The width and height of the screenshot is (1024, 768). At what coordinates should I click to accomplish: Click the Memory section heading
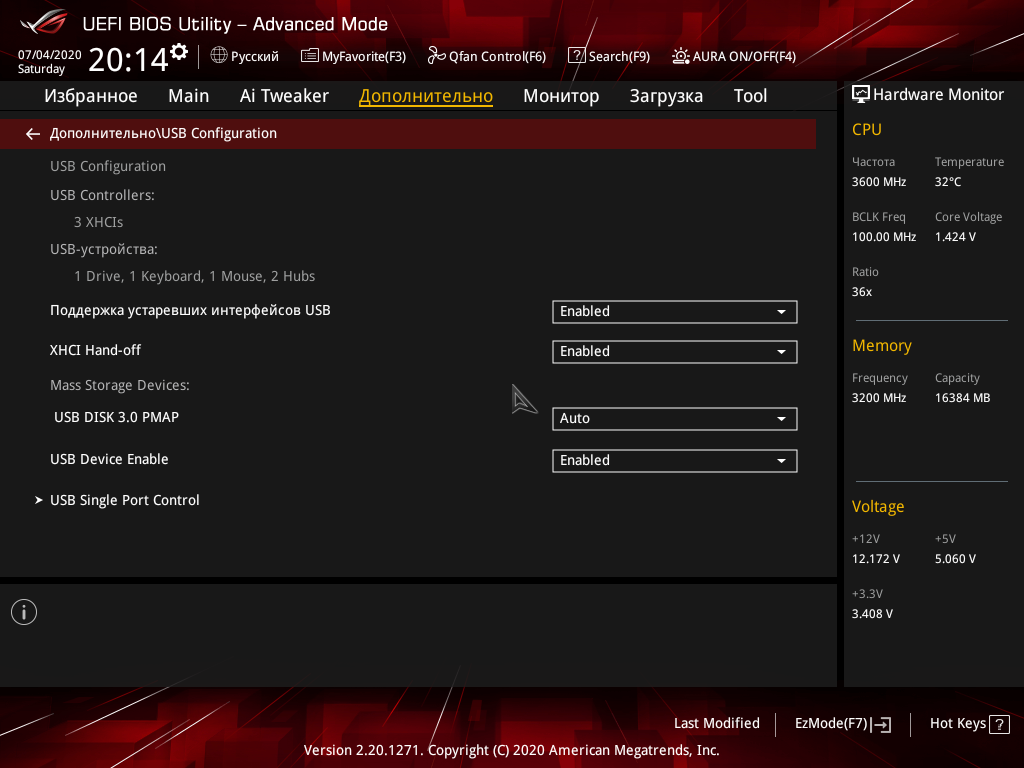882,345
